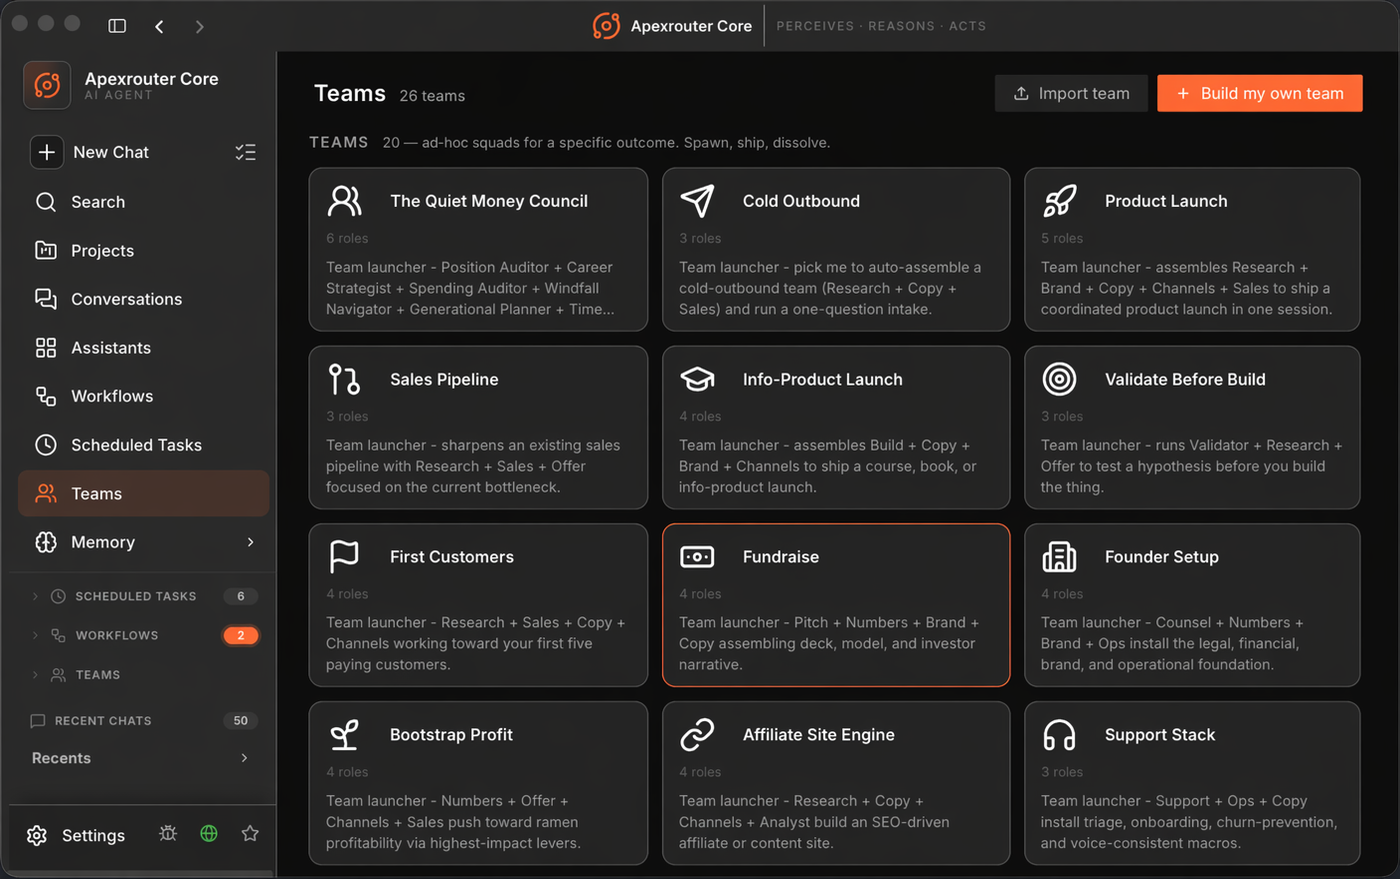
Task: Click the Bootstrap Profit card description
Action: pos(453,822)
